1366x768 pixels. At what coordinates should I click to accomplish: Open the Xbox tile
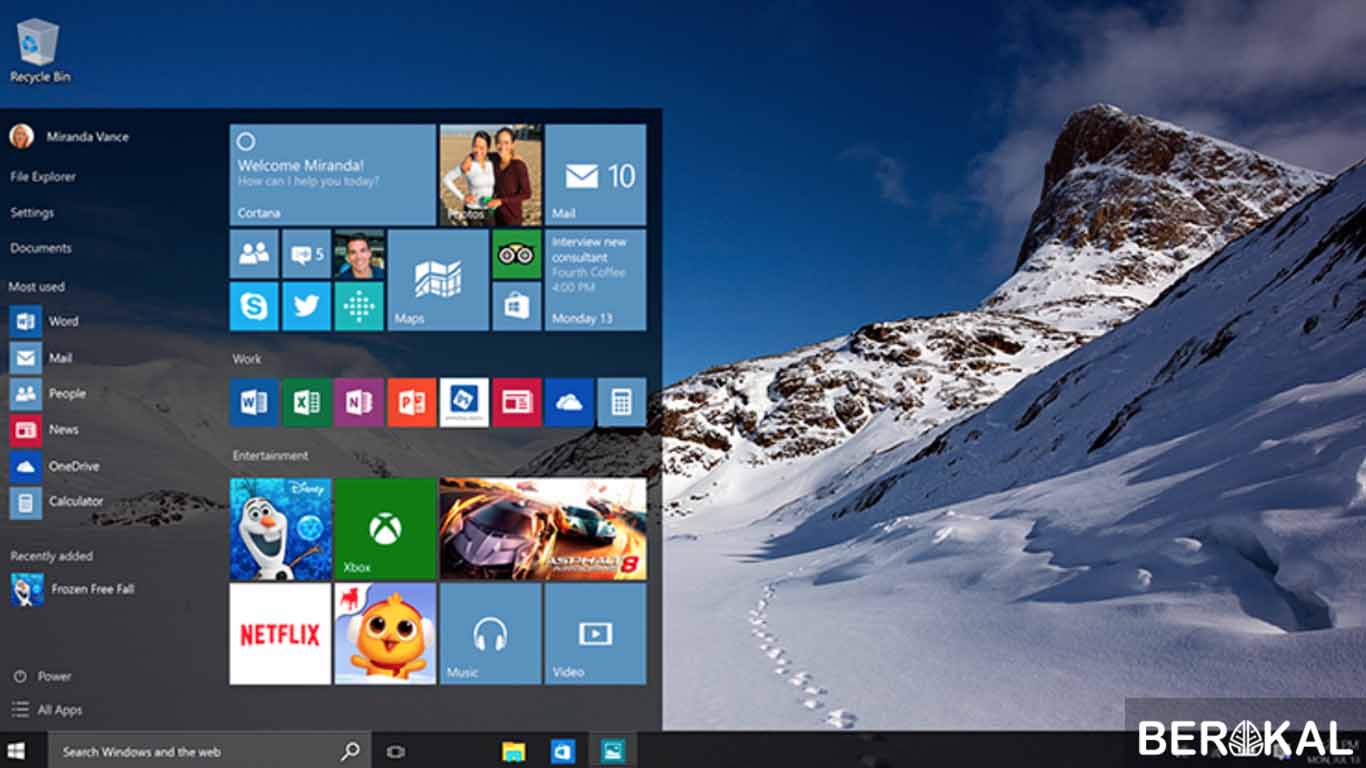(x=385, y=529)
